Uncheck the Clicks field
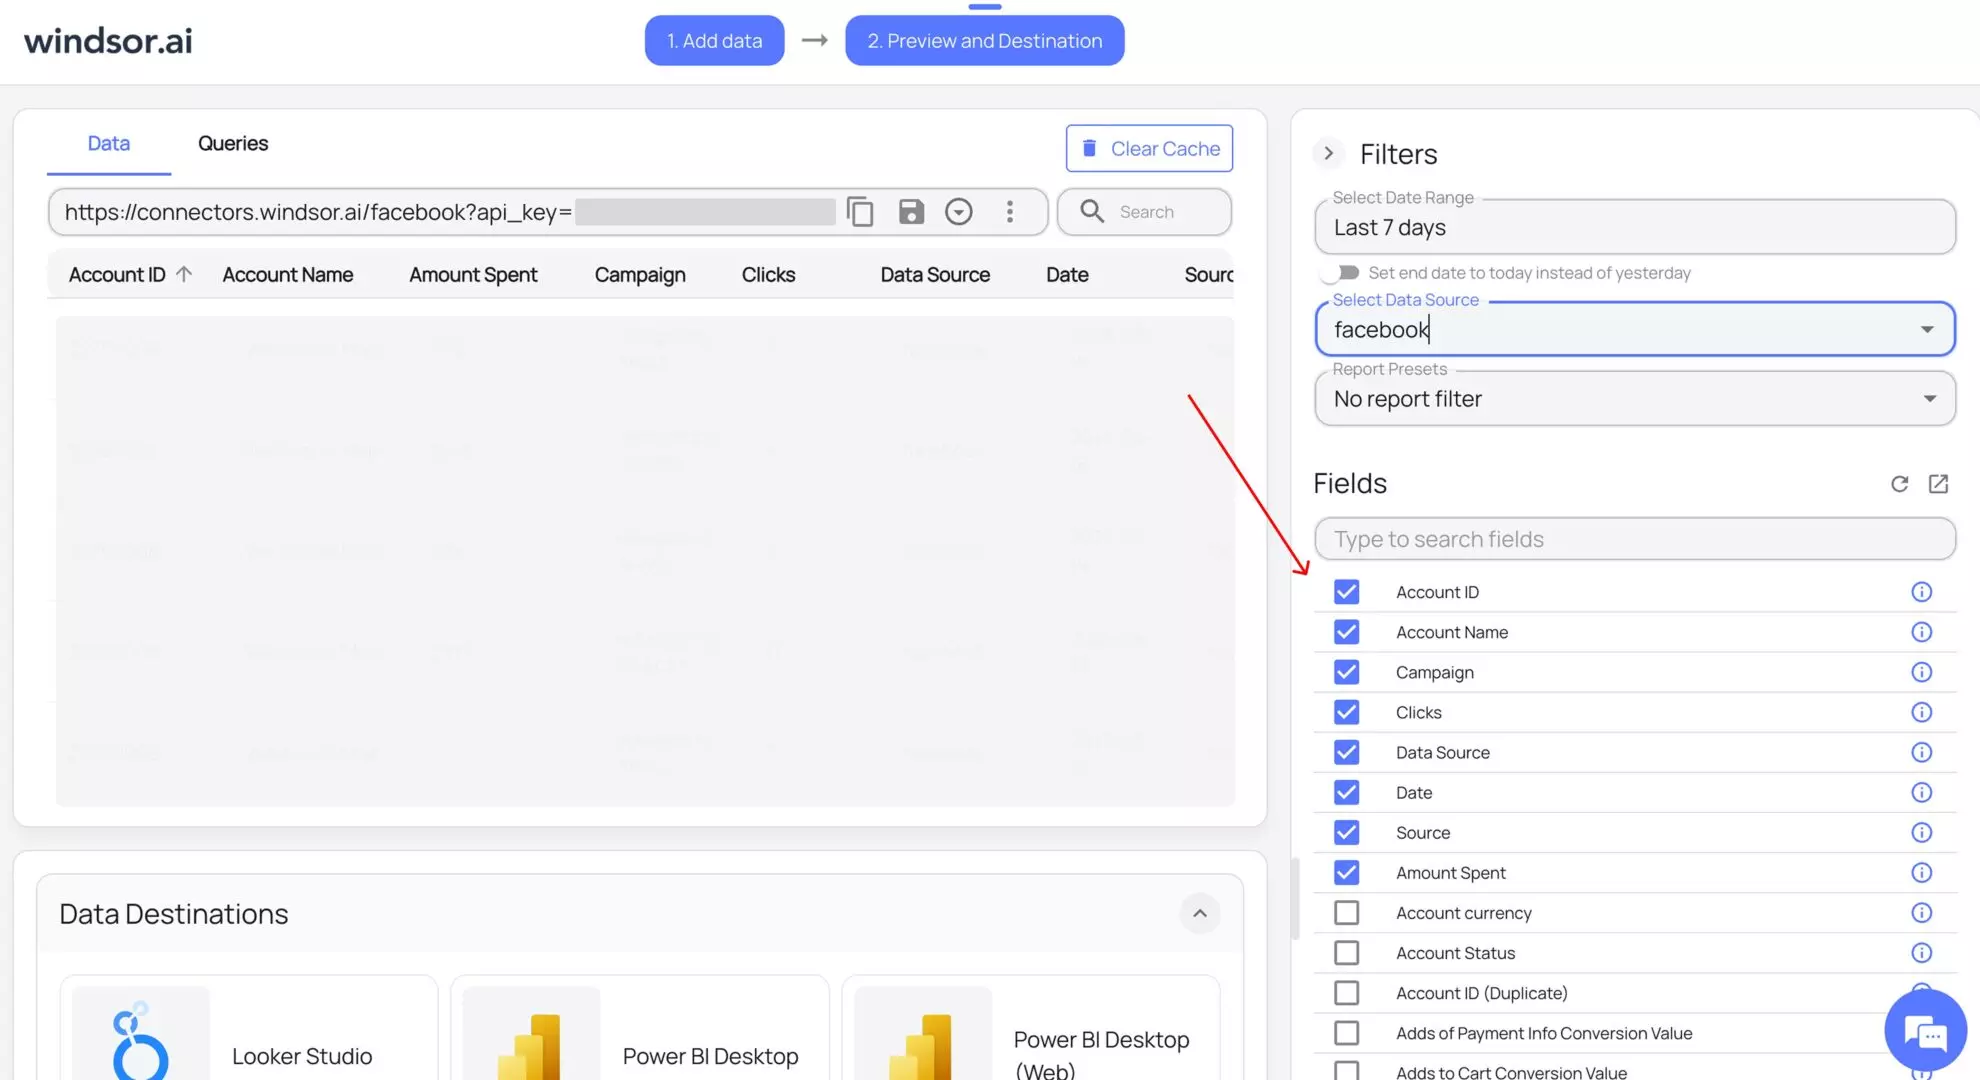The image size is (1980, 1080). pos(1346,712)
